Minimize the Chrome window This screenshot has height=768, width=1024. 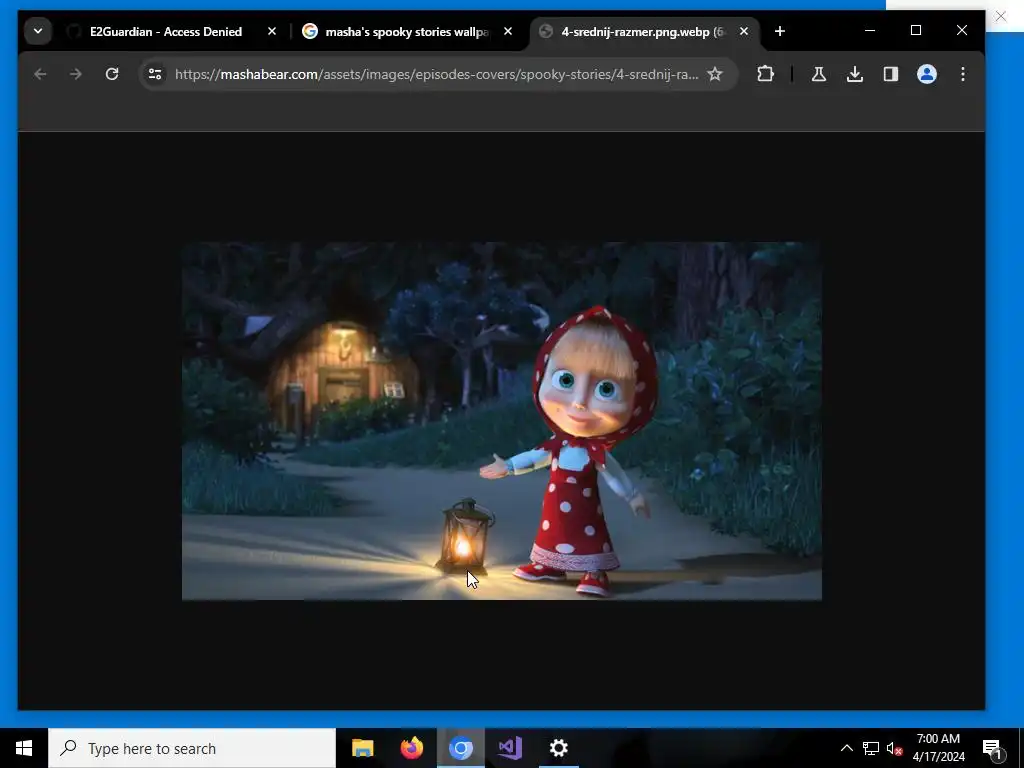coord(870,31)
